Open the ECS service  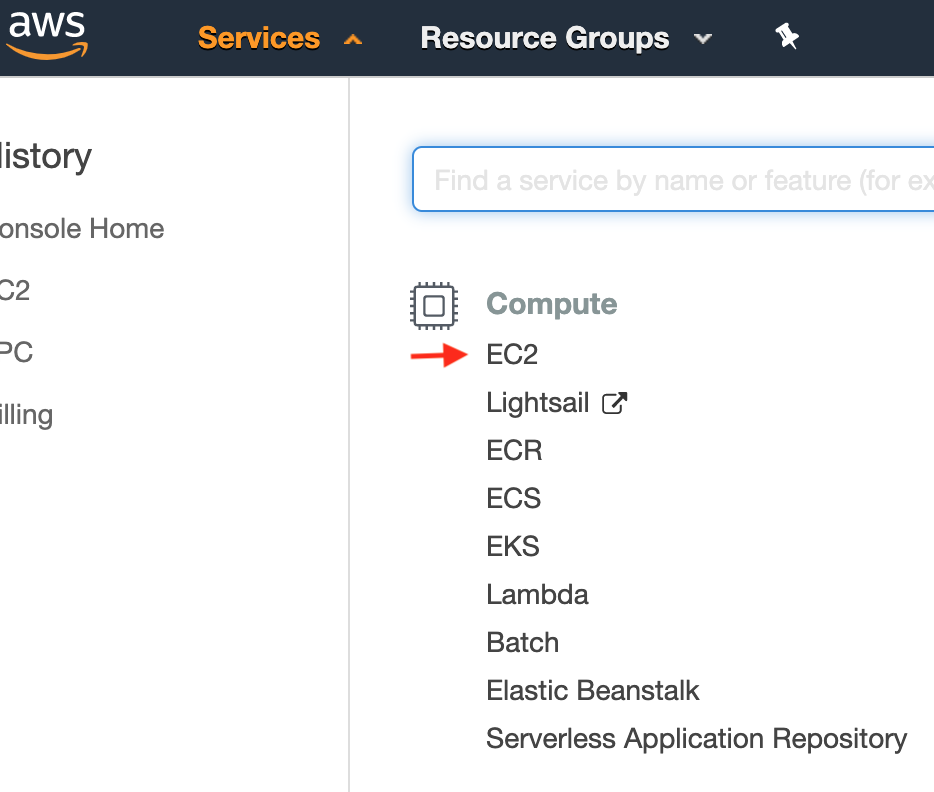coord(513,498)
